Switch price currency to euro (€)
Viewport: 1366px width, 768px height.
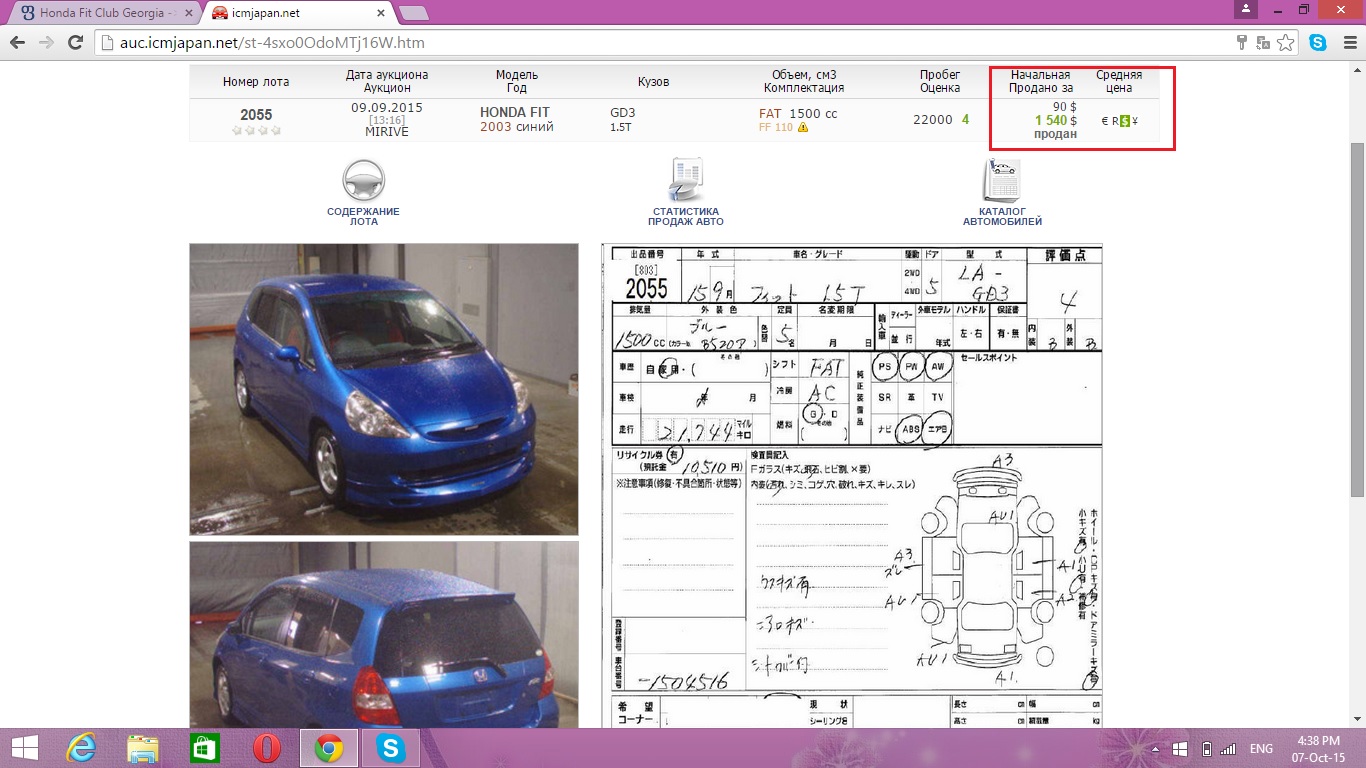1103,121
